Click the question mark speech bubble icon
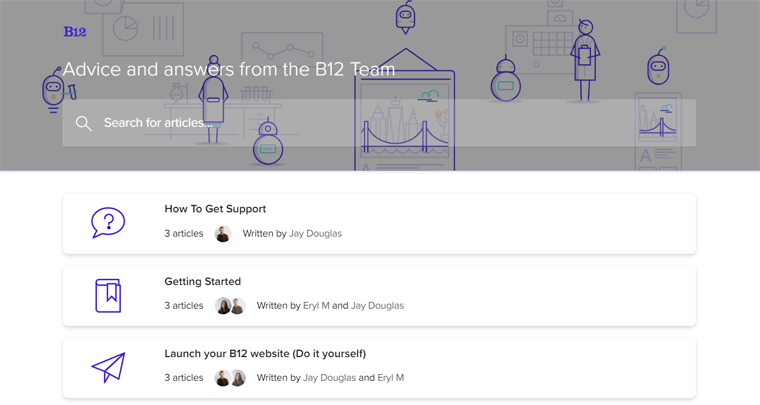 click(108, 223)
